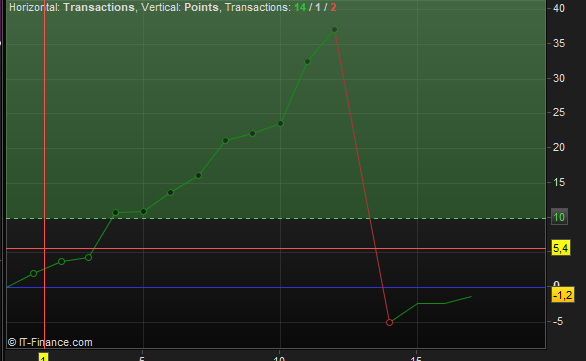This screenshot has width=586, height=361.
Task: Click the yellow 1 cursor marker on horizontal axis
Action: 44,358
